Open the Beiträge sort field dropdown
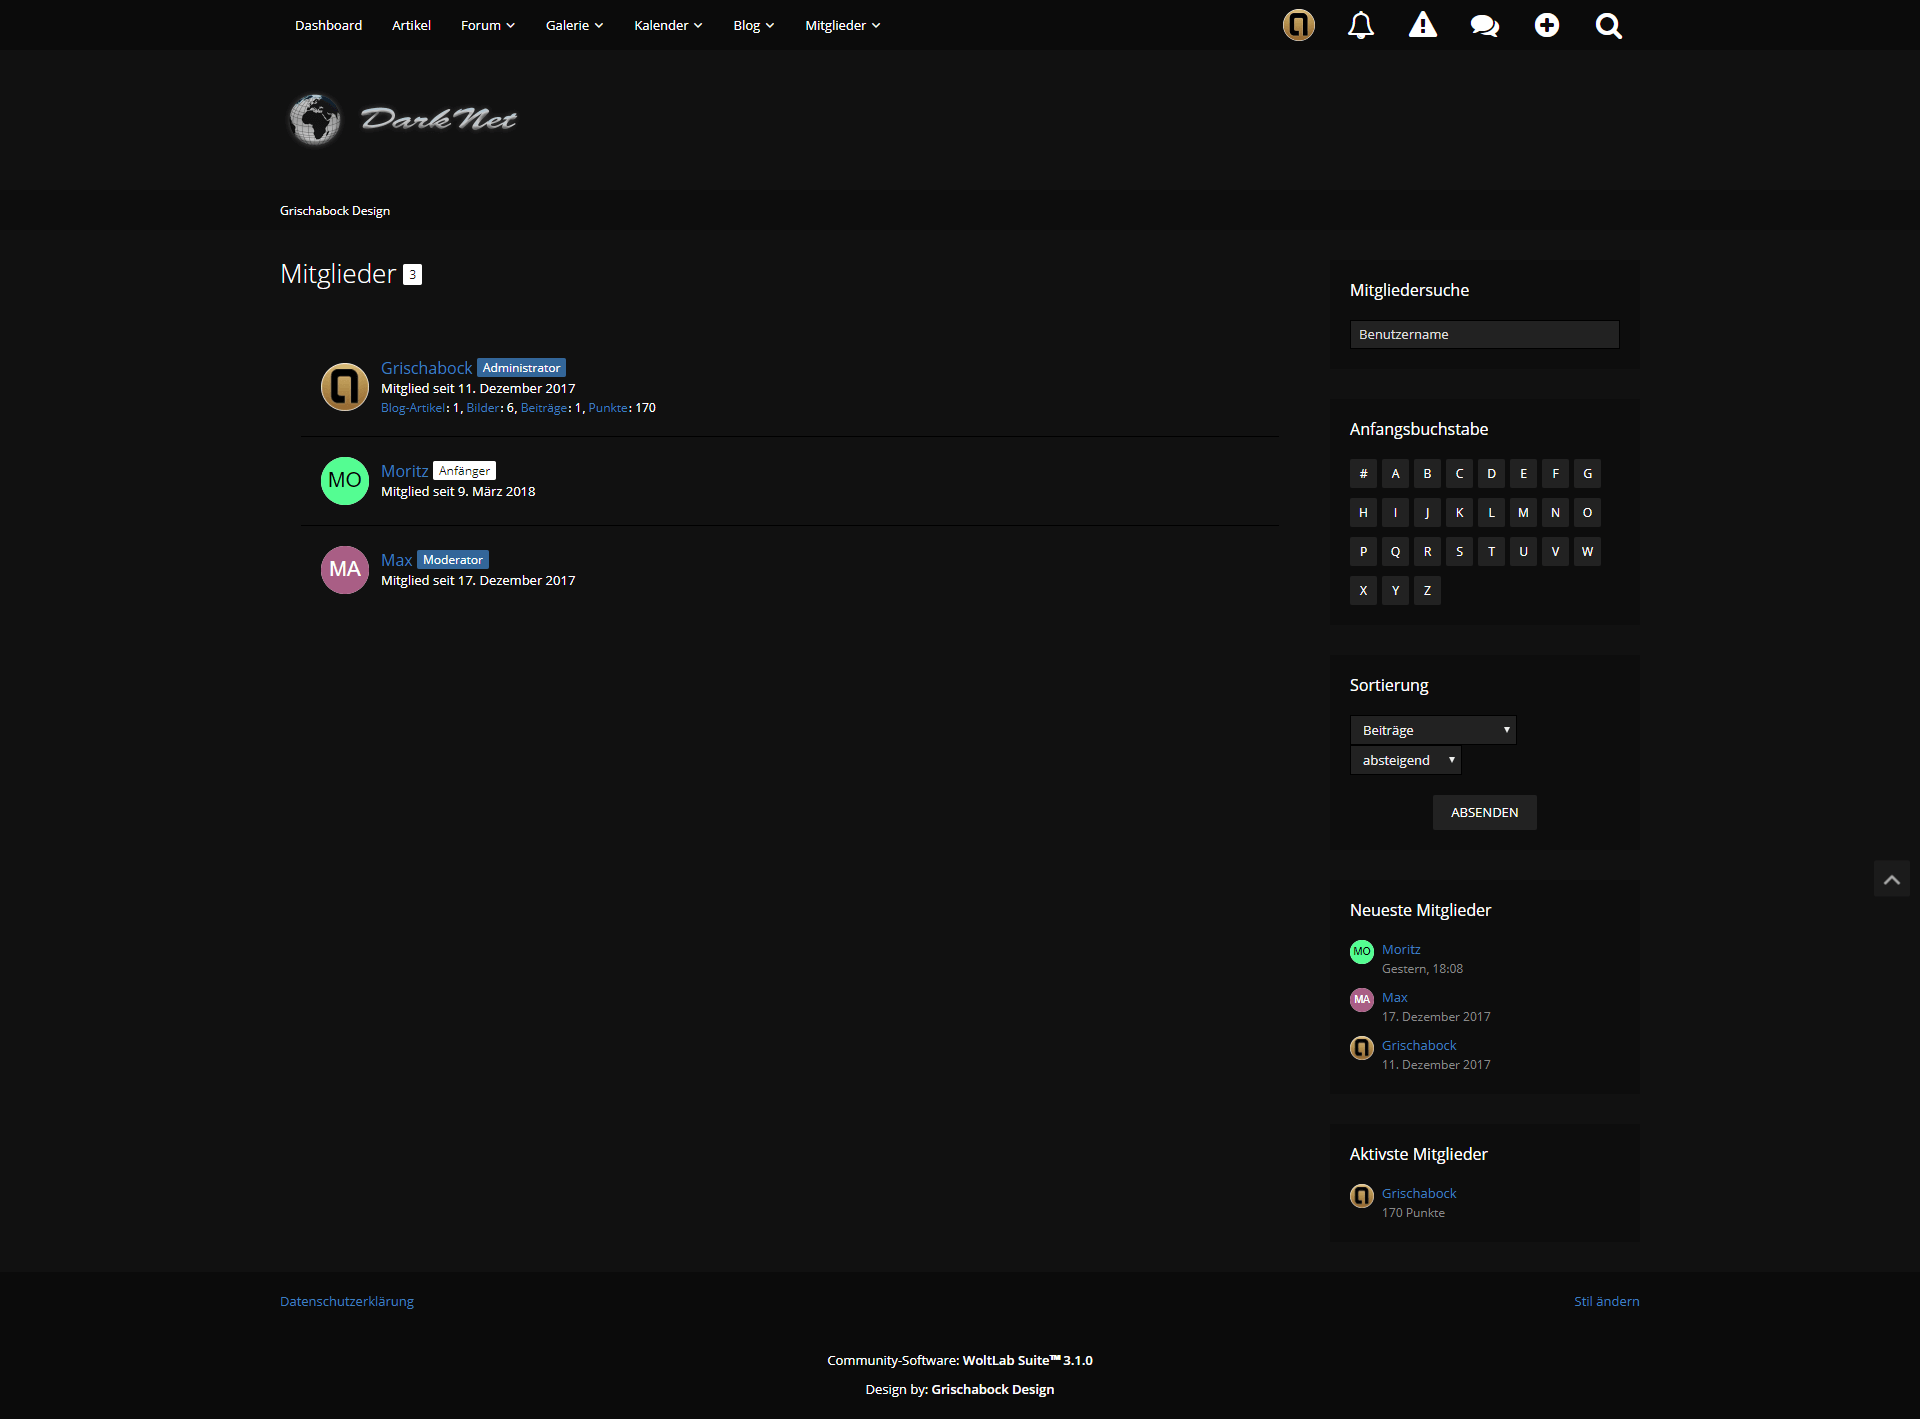The height and width of the screenshot is (1419, 1920). [x=1432, y=730]
